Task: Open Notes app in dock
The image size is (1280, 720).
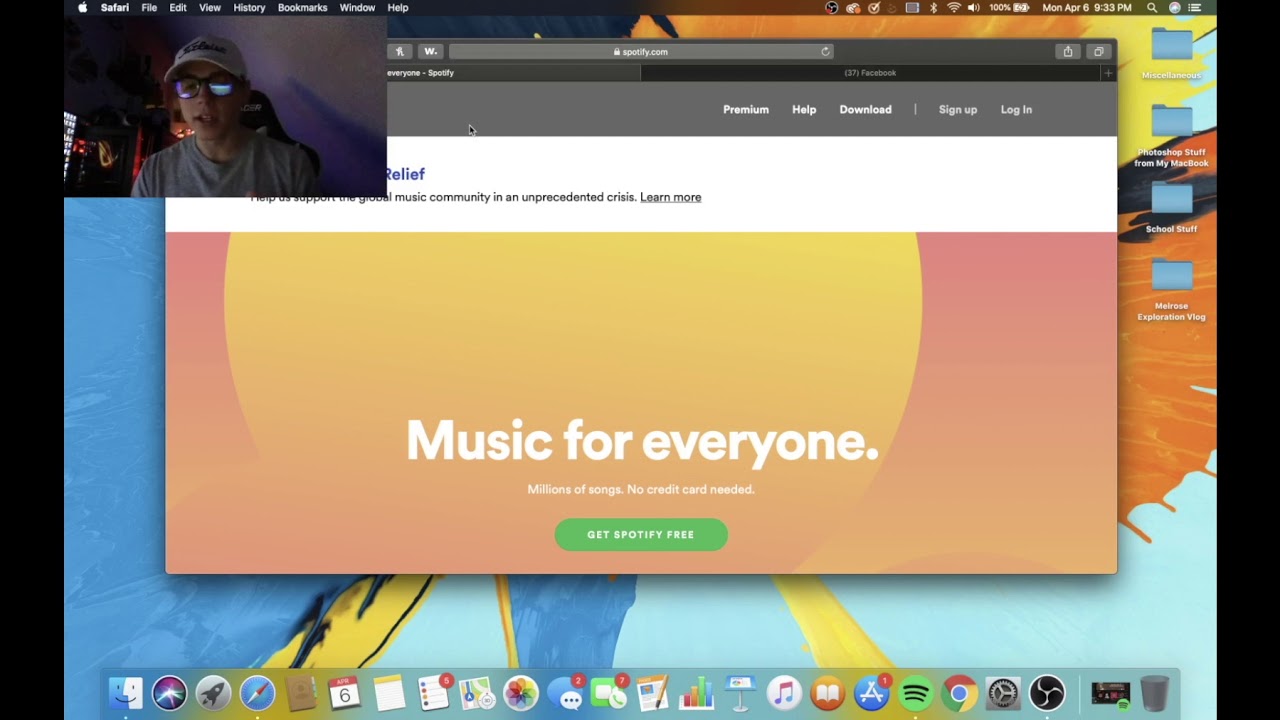Action: pos(389,693)
